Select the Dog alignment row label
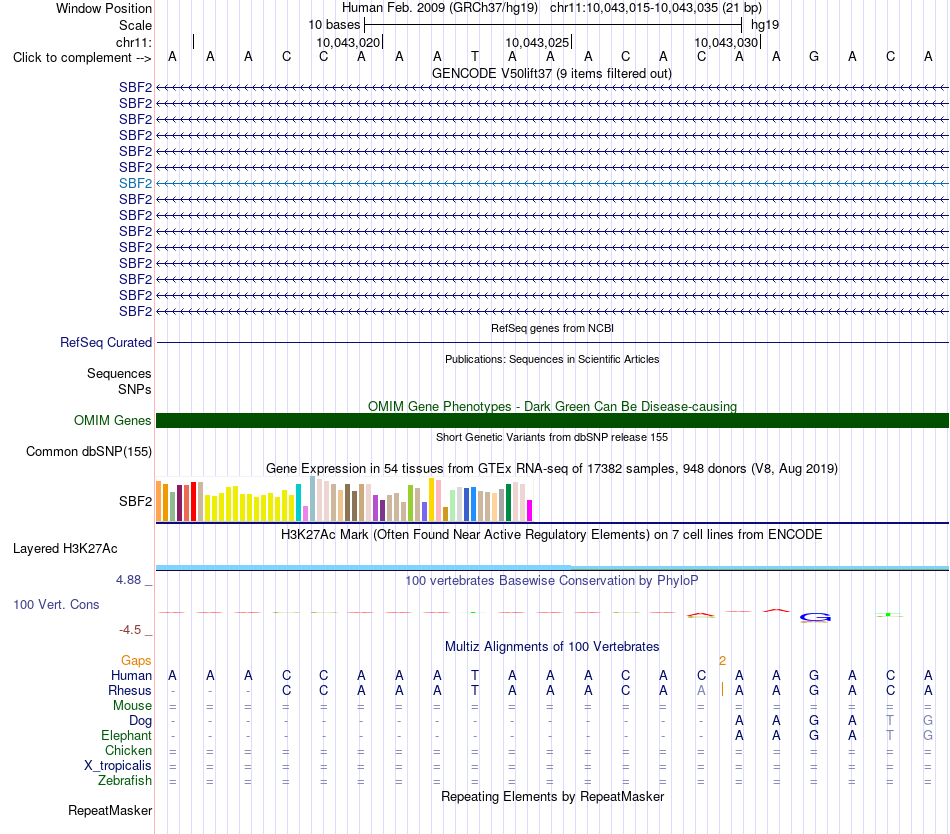The height and width of the screenshot is (834, 950). pyautogui.click(x=140, y=721)
